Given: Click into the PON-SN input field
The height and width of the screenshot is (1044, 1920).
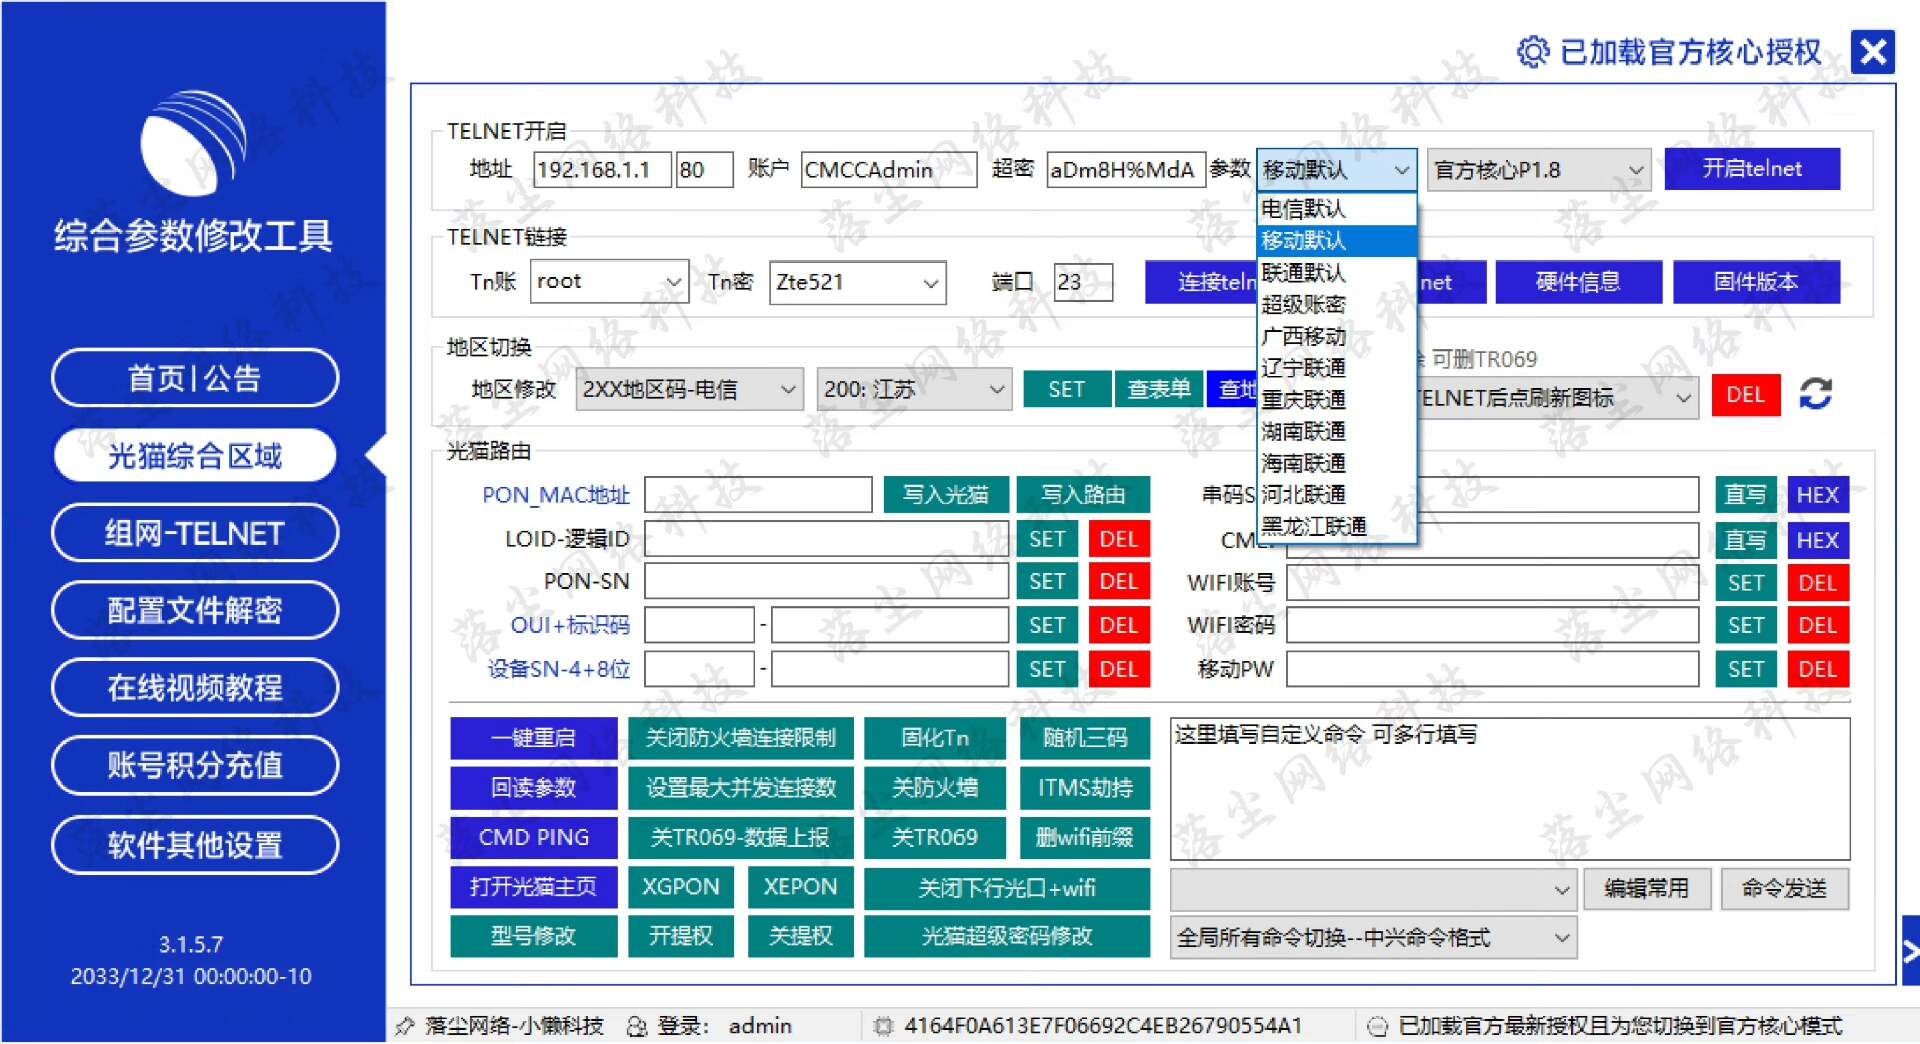Looking at the screenshot, I should tap(825, 582).
